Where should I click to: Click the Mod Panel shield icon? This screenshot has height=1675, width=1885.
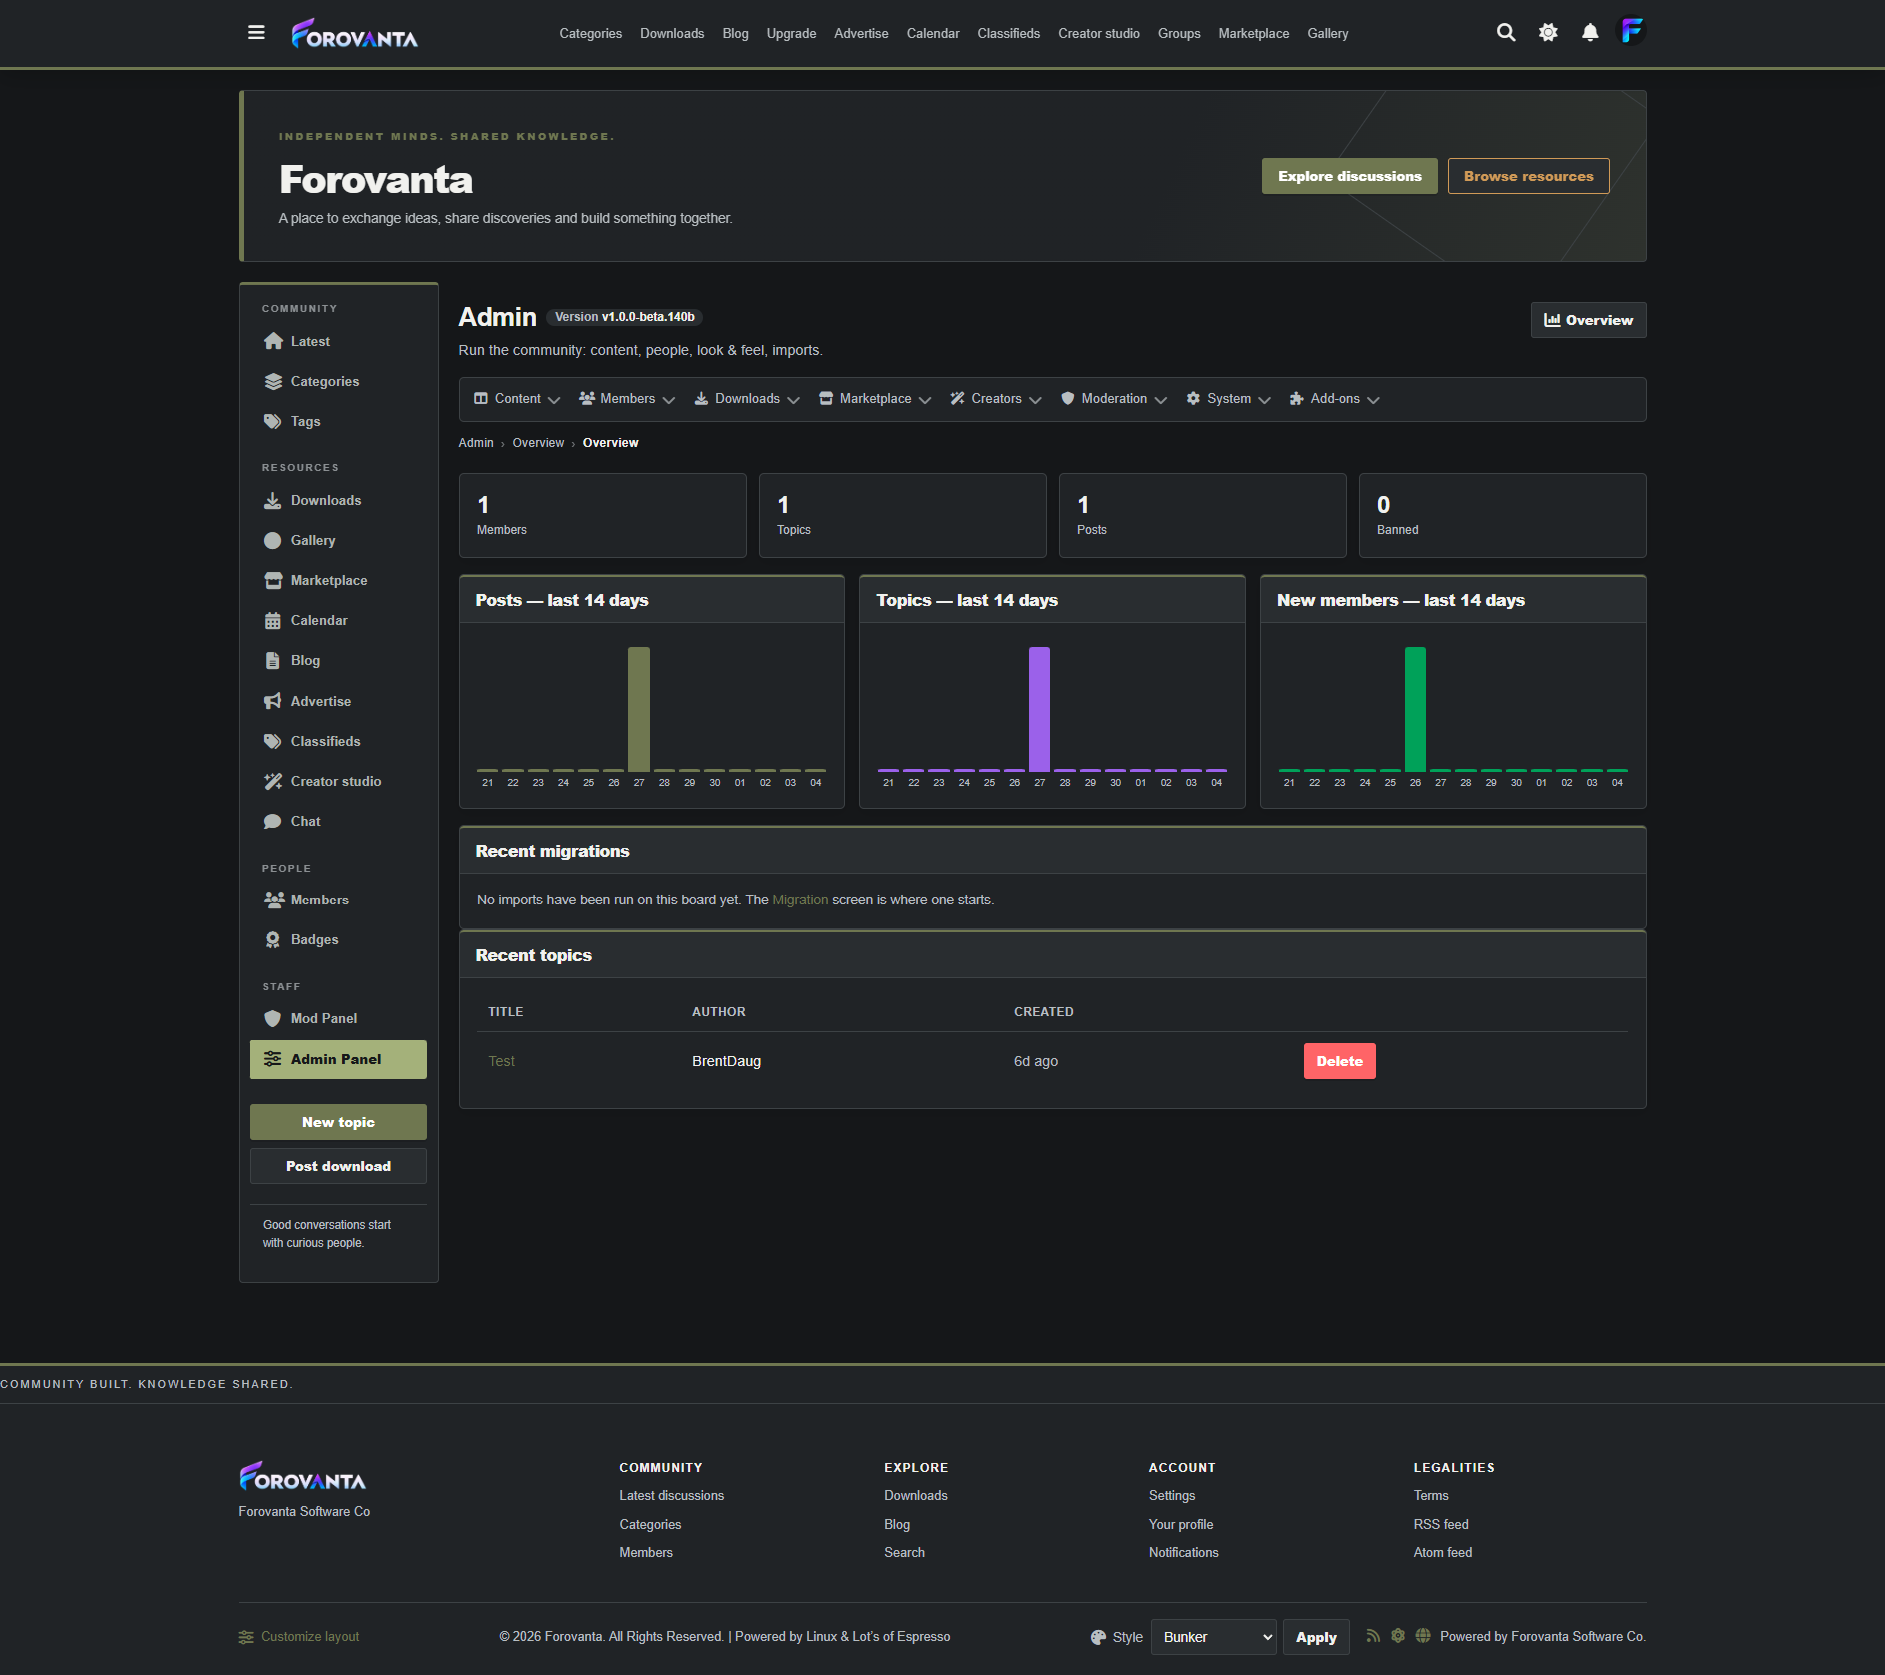tap(273, 1019)
